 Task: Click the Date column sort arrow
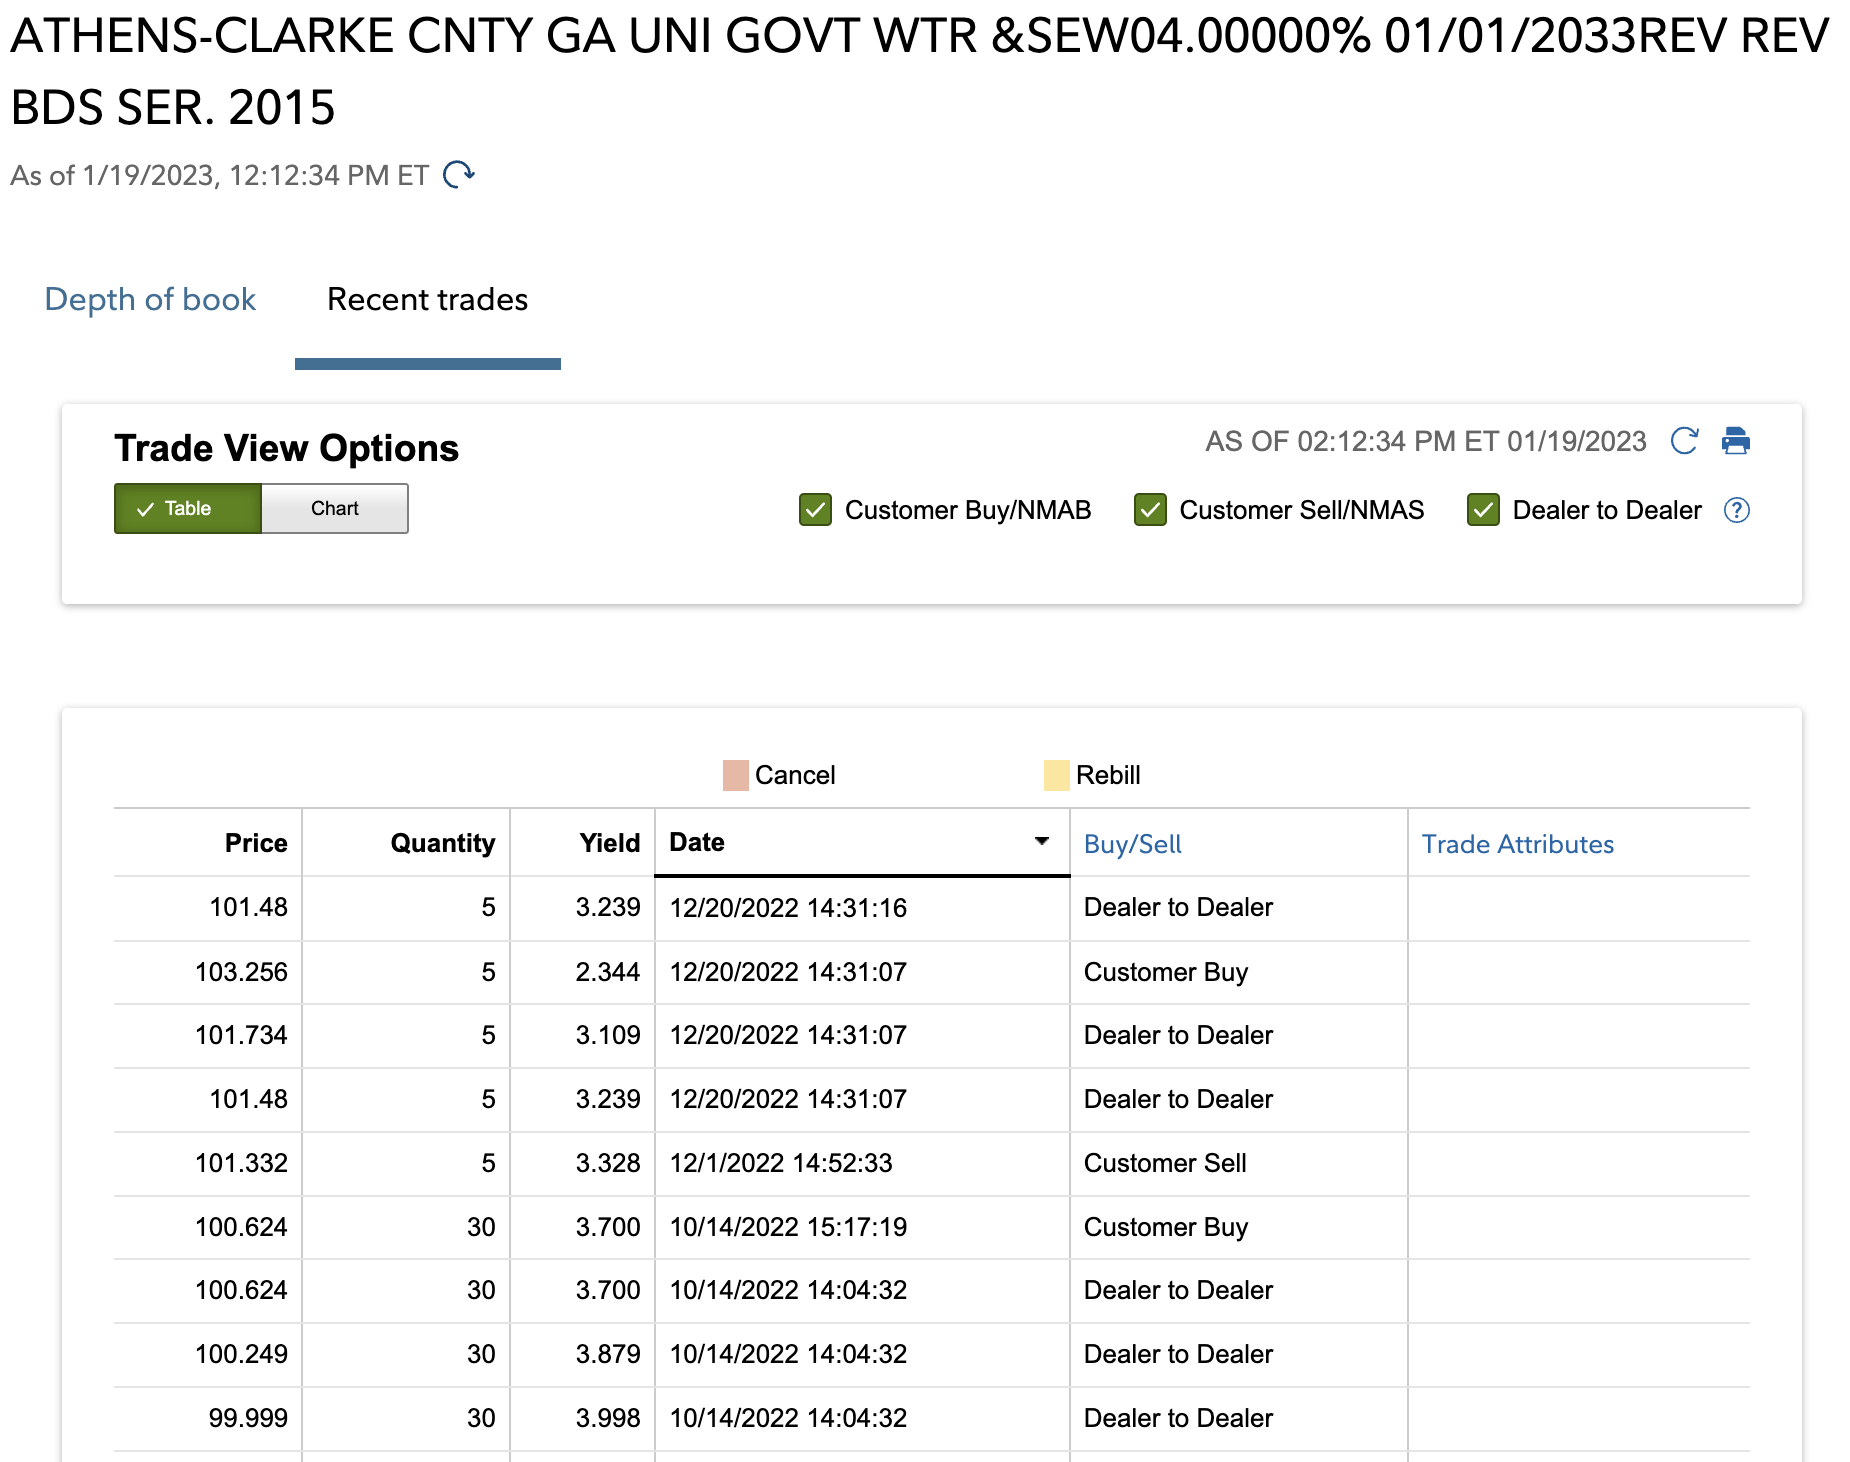pyautogui.click(x=1041, y=842)
